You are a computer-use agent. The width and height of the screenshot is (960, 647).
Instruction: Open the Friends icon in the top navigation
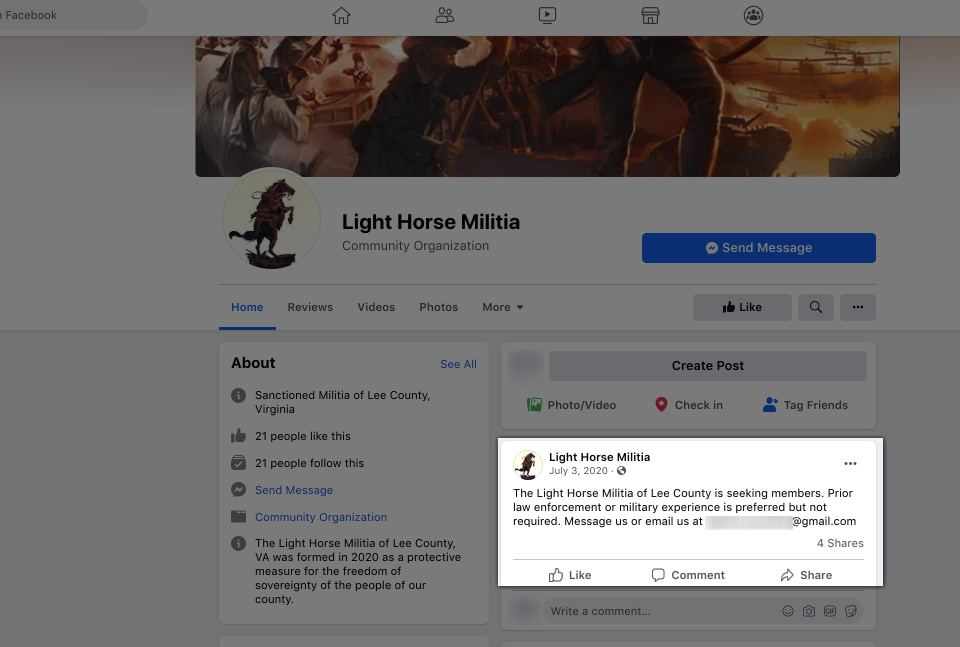(444, 15)
